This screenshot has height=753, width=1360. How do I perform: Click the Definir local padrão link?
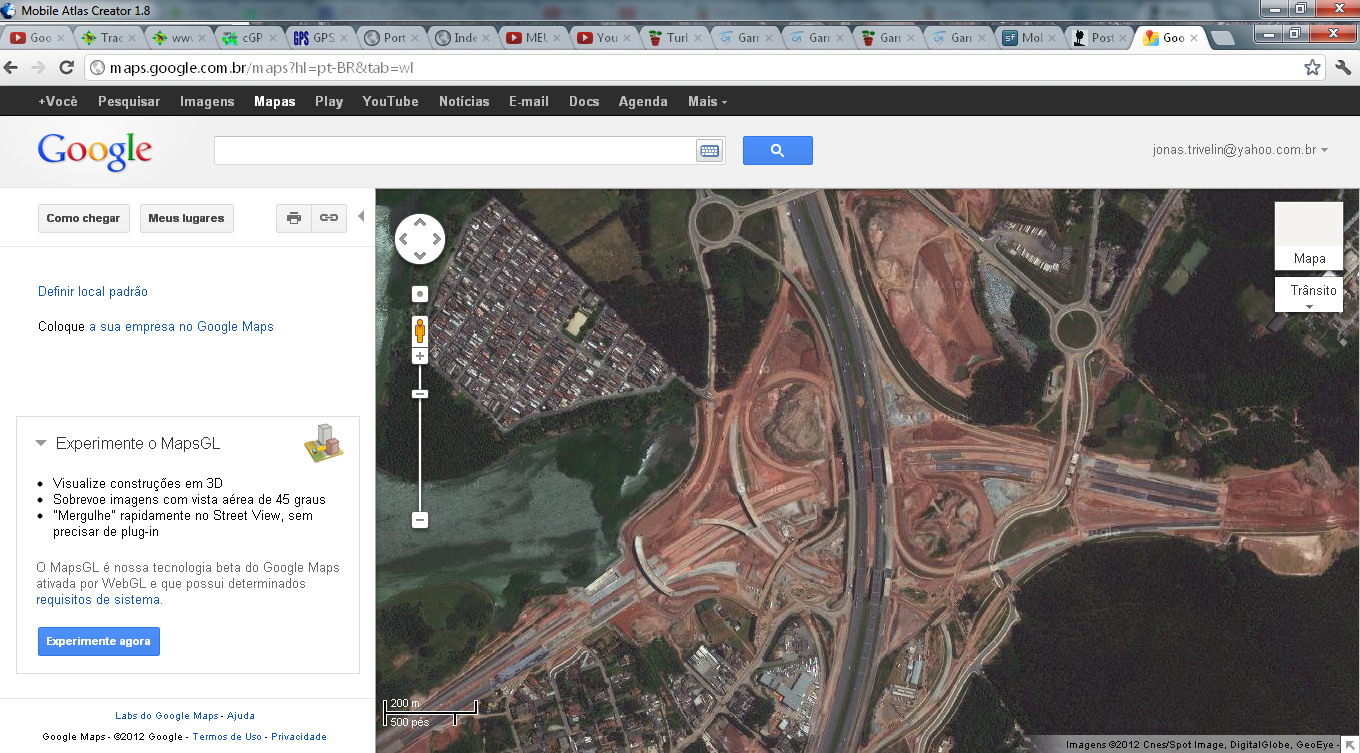(93, 292)
